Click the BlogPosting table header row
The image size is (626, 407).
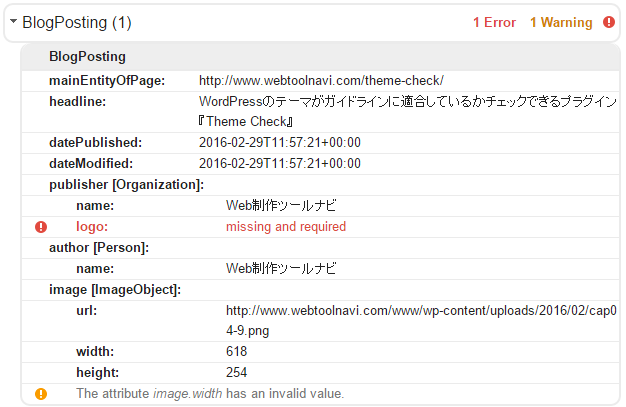[320, 57]
